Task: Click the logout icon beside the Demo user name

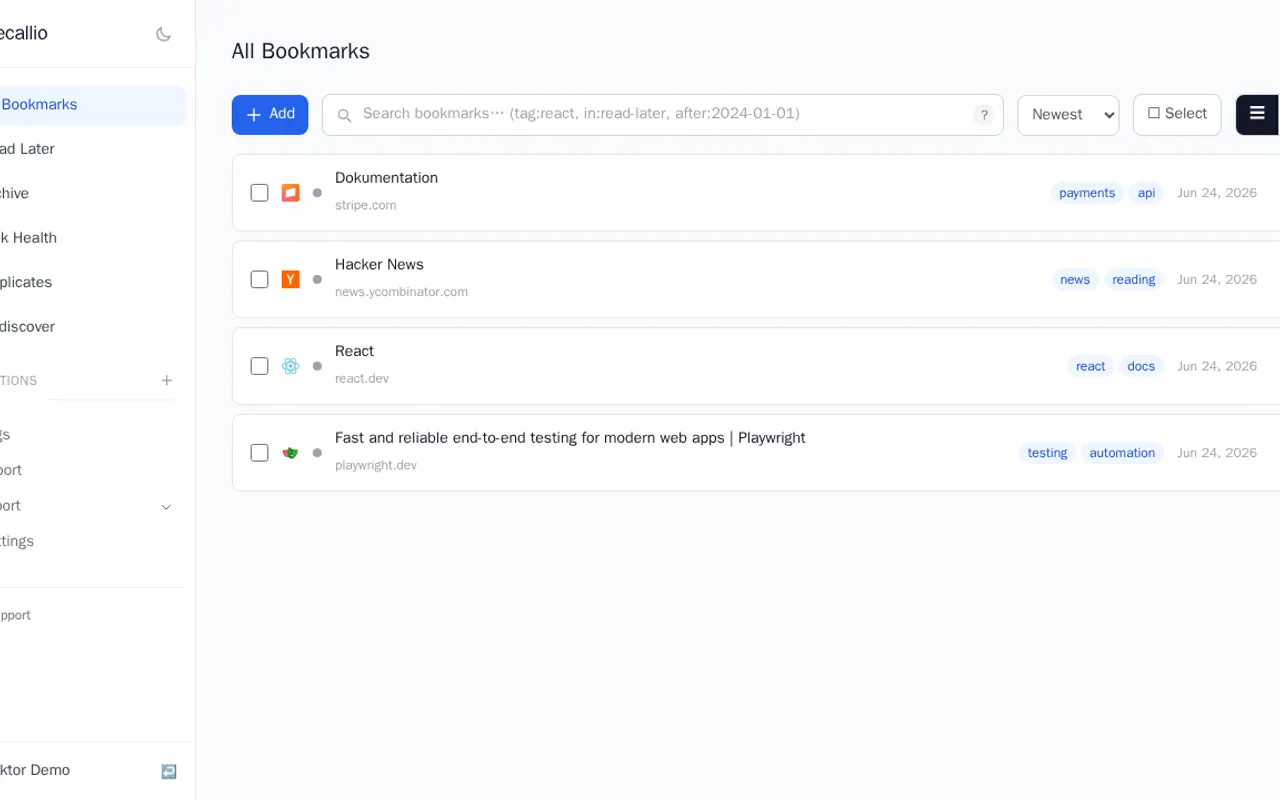Action: (169, 771)
